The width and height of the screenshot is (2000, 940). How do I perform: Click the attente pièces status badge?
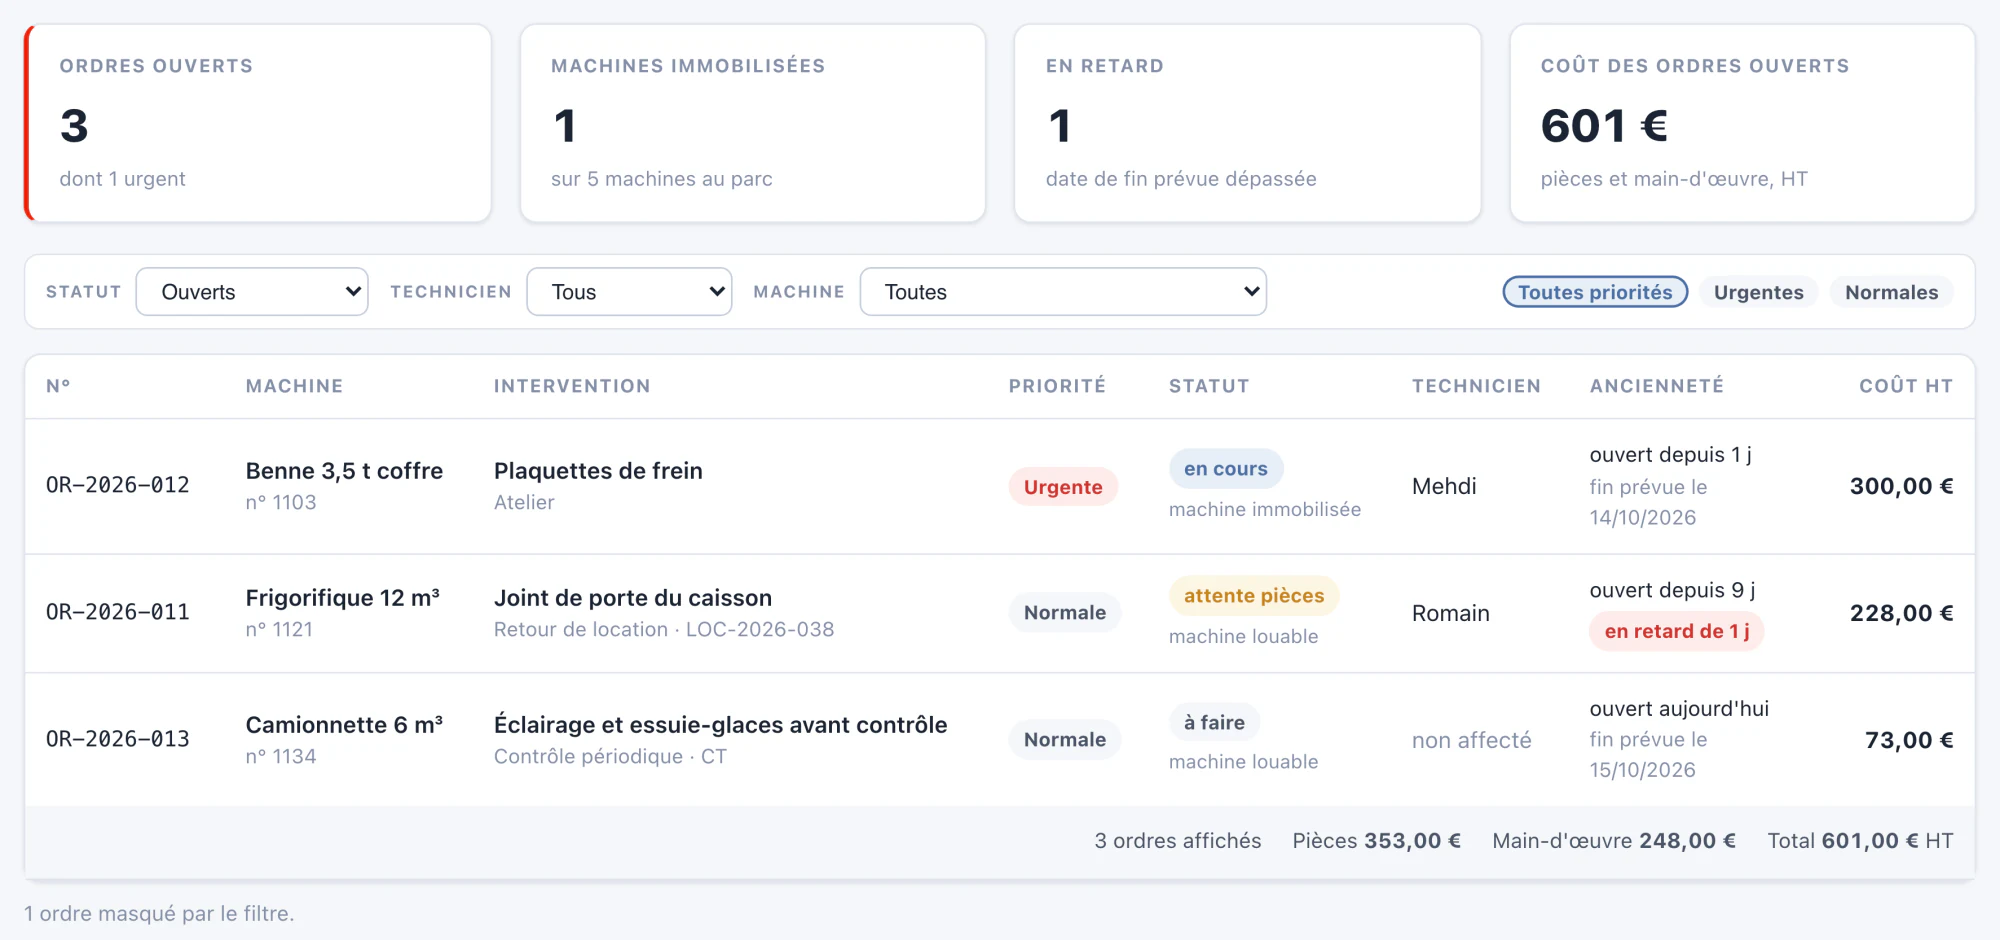[x=1254, y=596]
